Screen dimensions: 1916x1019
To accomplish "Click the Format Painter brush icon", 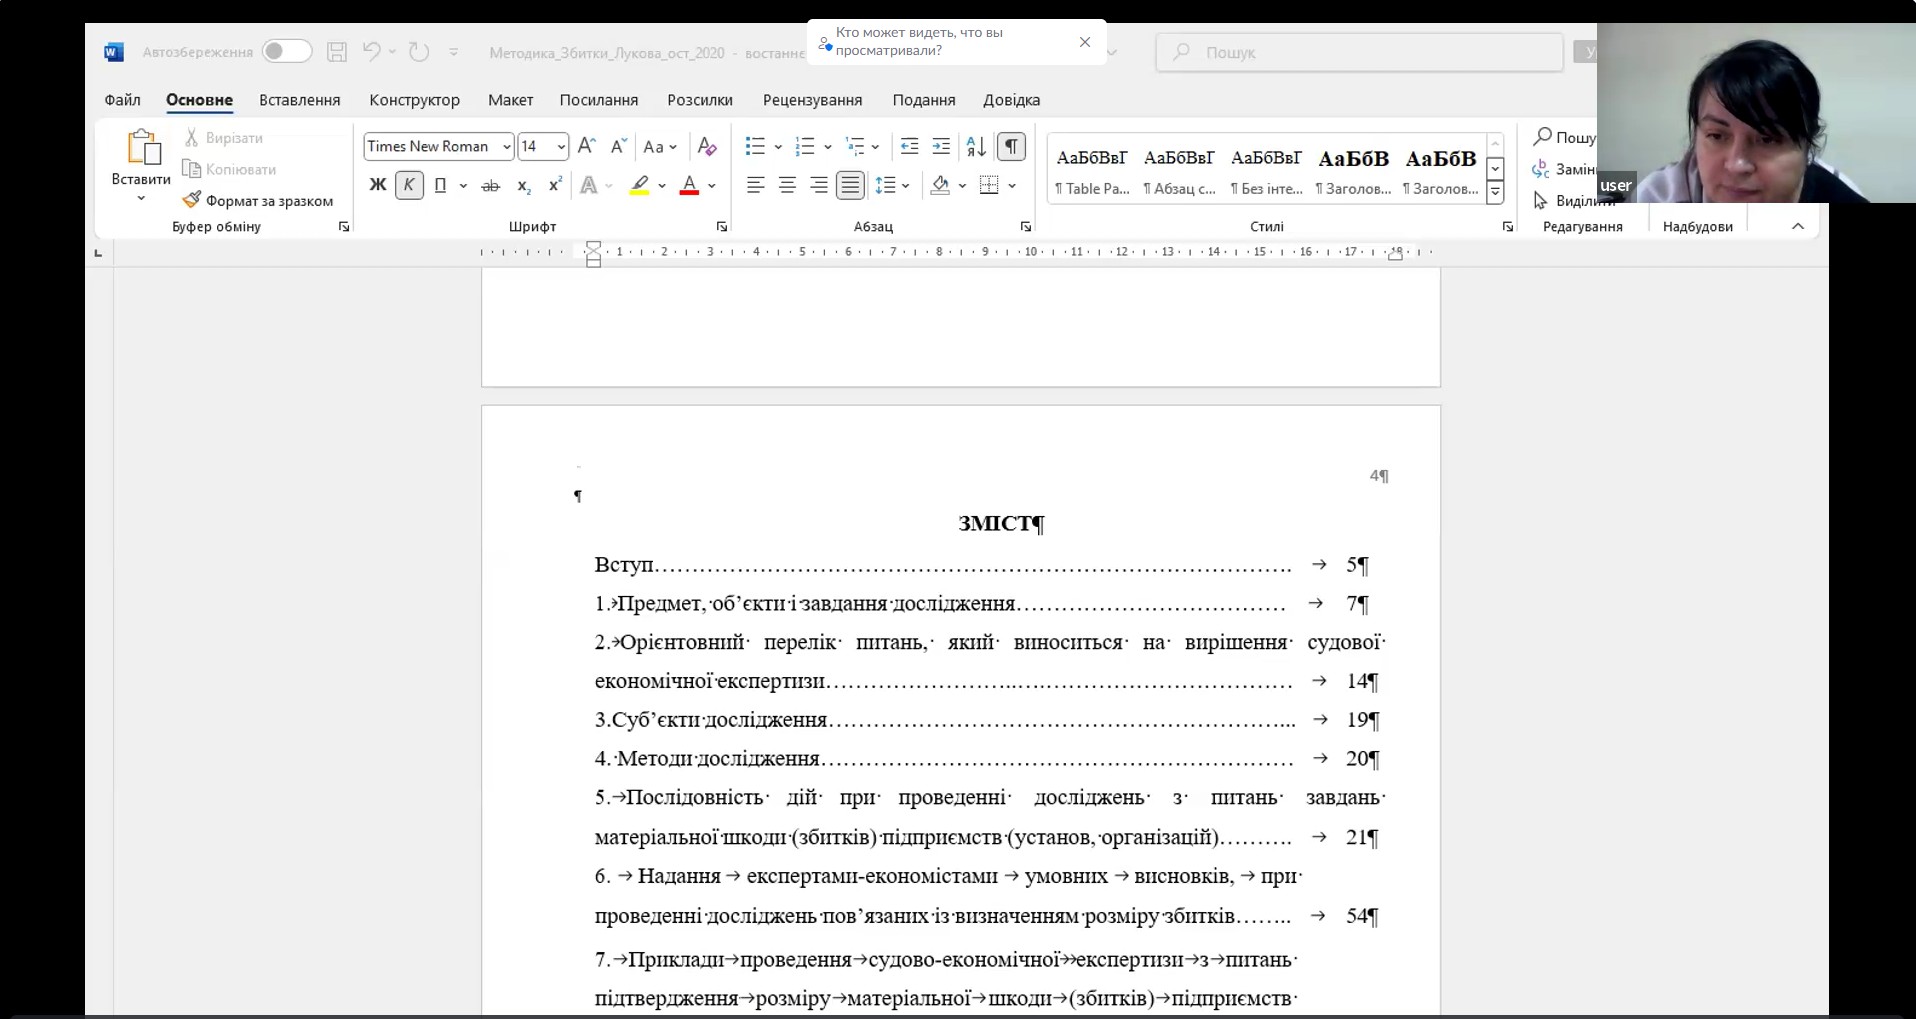I will click(192, 200).
